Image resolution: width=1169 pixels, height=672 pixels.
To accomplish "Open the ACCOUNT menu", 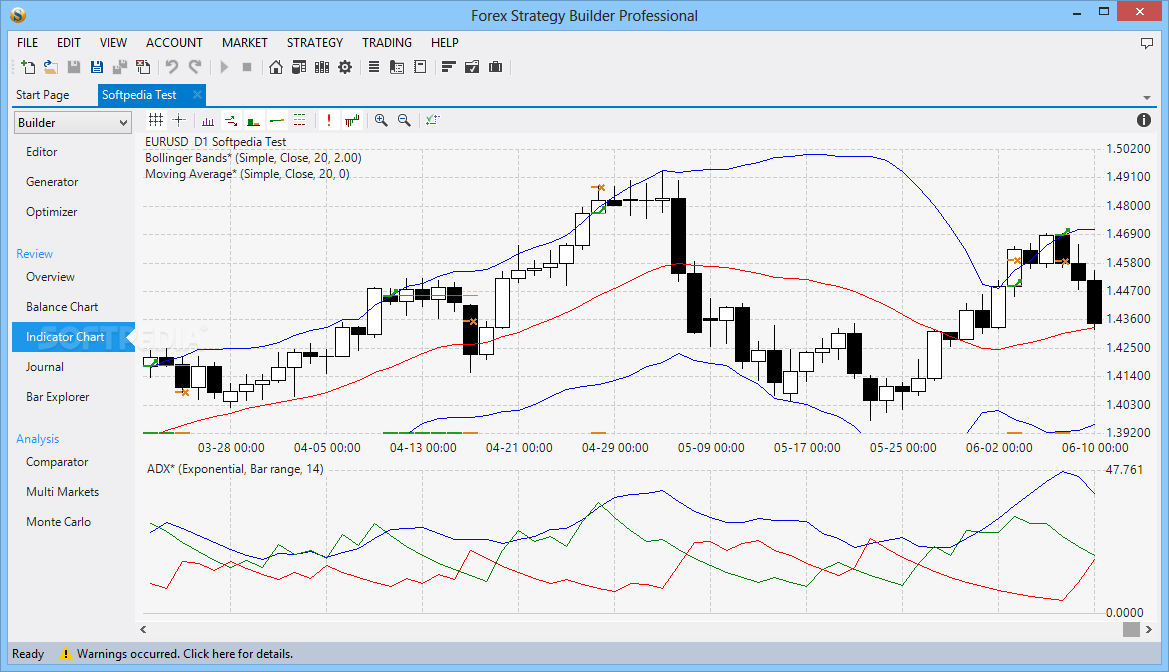I will (x=174, y=43).
